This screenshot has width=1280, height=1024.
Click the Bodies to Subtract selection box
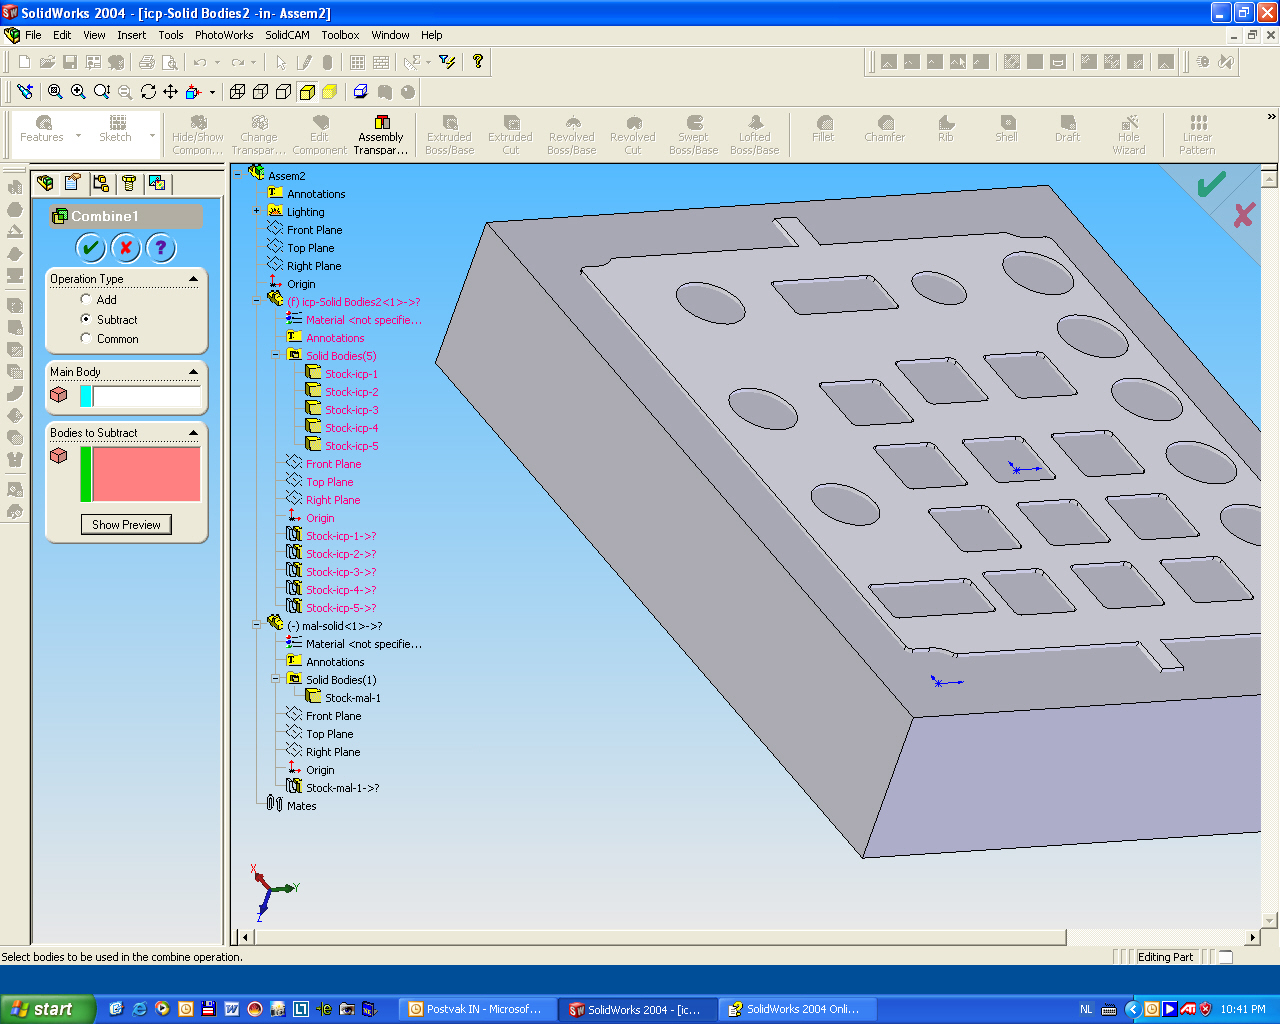pos(146,474)
